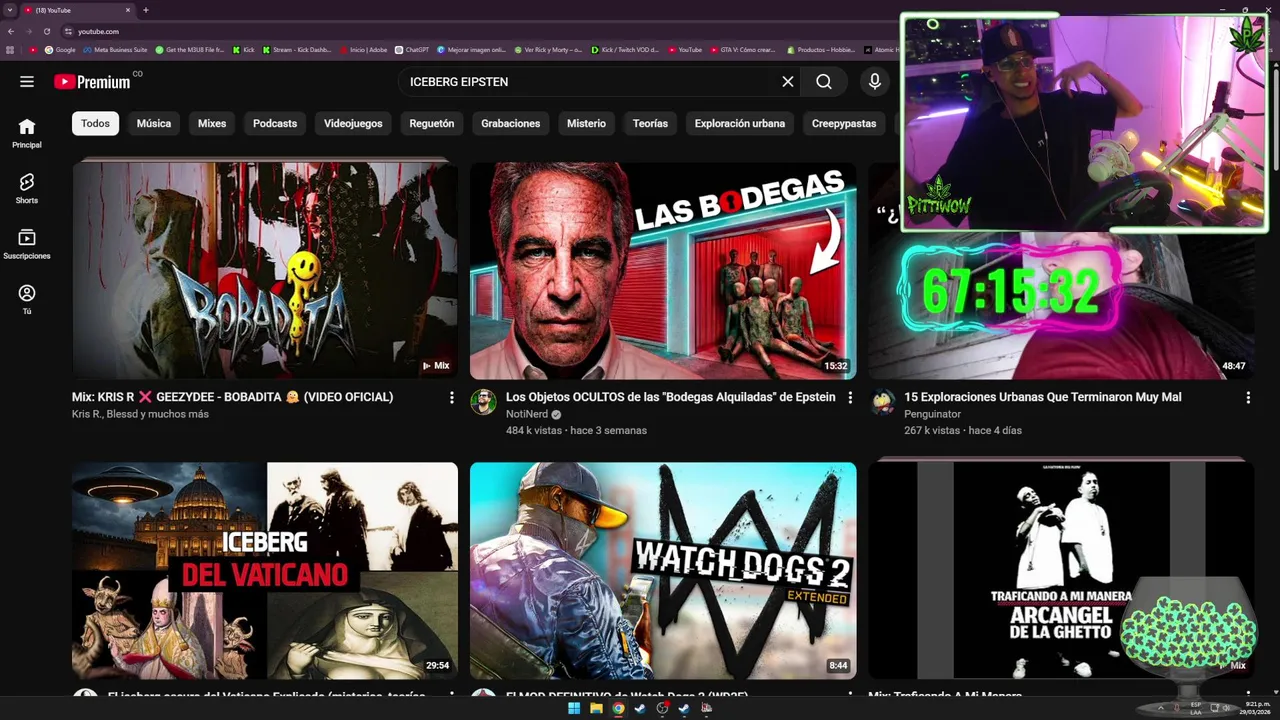1280x720 pixels.
Task: Open options menu for BOBADITA mix
Action: tap(452, 398)
